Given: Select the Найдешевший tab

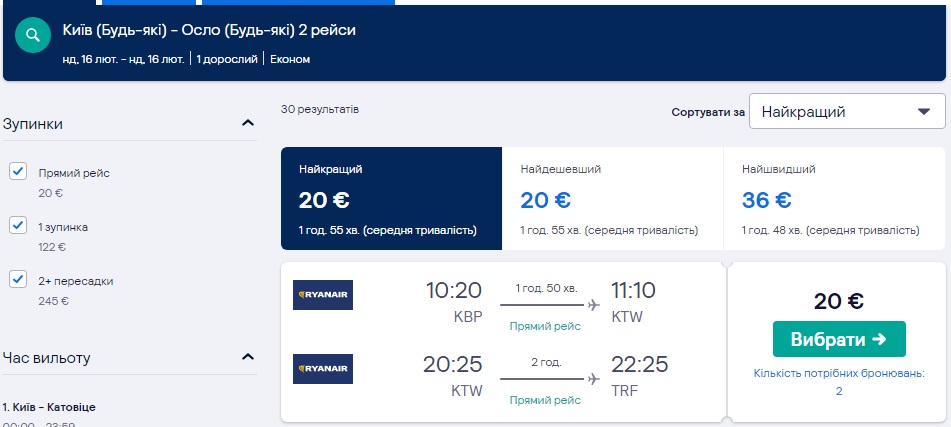Looking at the screenshot, I should 611,198.
